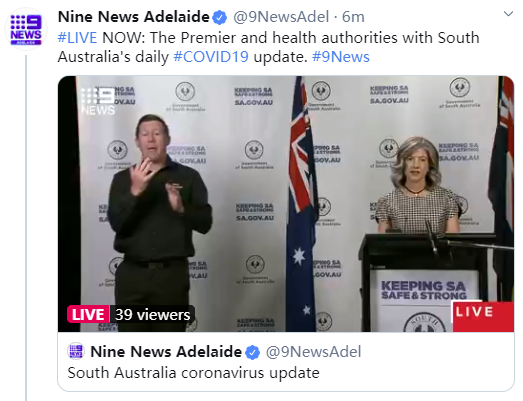
Task: Click the verified badge beside the tweet author
Action: 219,18
